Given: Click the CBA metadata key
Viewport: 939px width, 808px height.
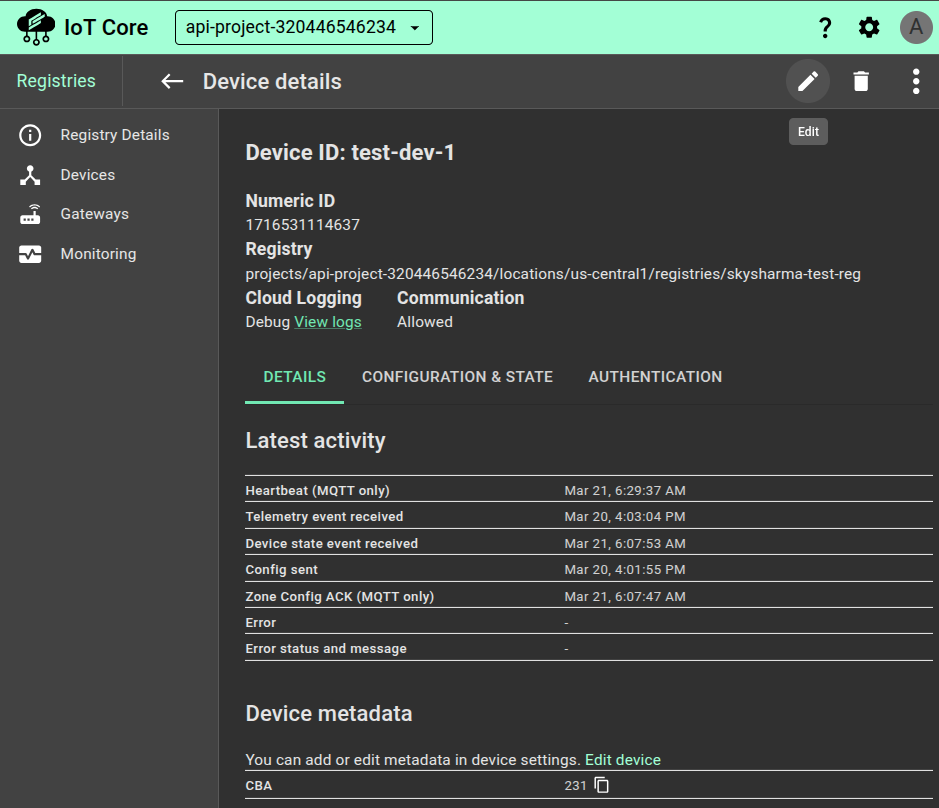Looking at the screenshot, I should click(259, 785).
